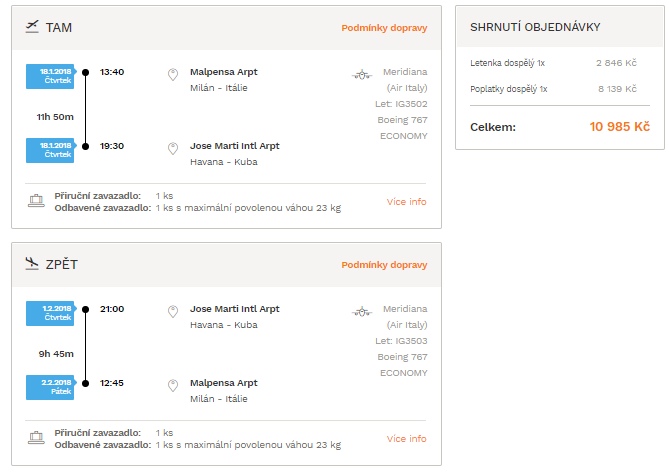Click the location pin next to Jose Marti arrival
This screenshot has width=669, height=472.
tap(173, 148)
